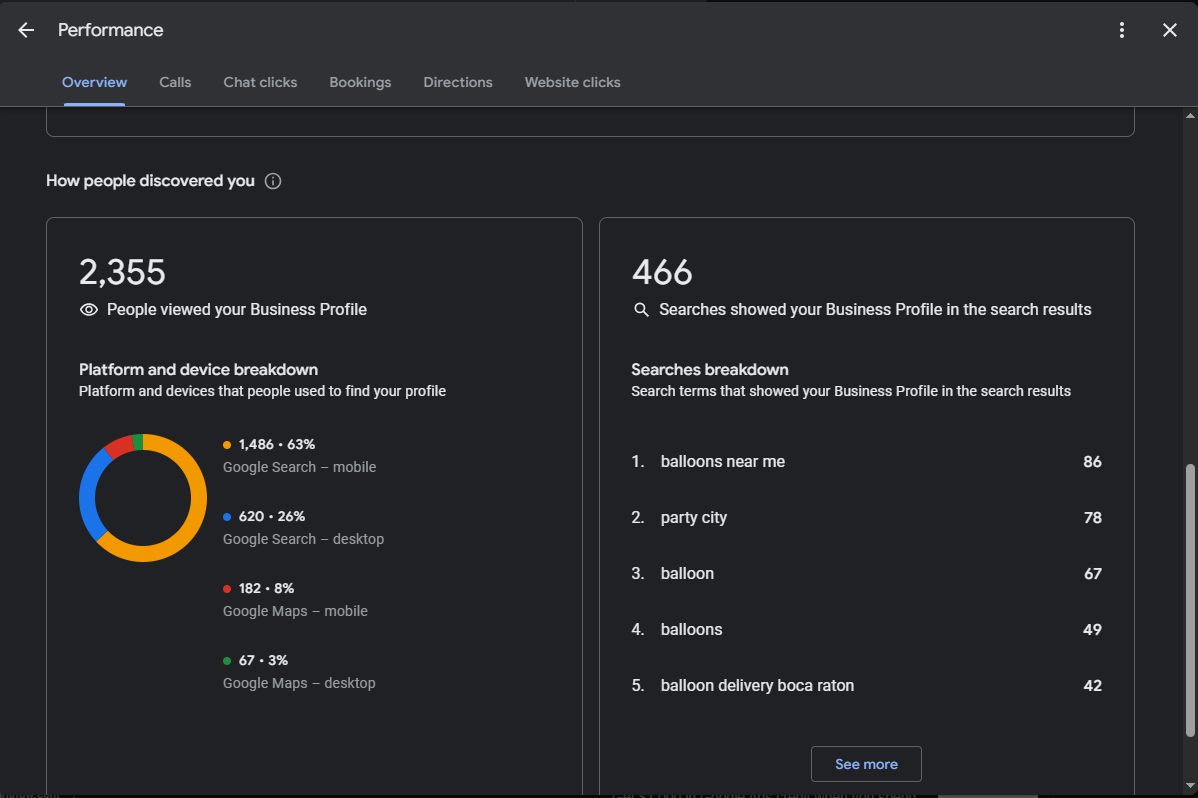Open the Website clicks tab
Screen dimensions: 1198x798
(572, 82)
